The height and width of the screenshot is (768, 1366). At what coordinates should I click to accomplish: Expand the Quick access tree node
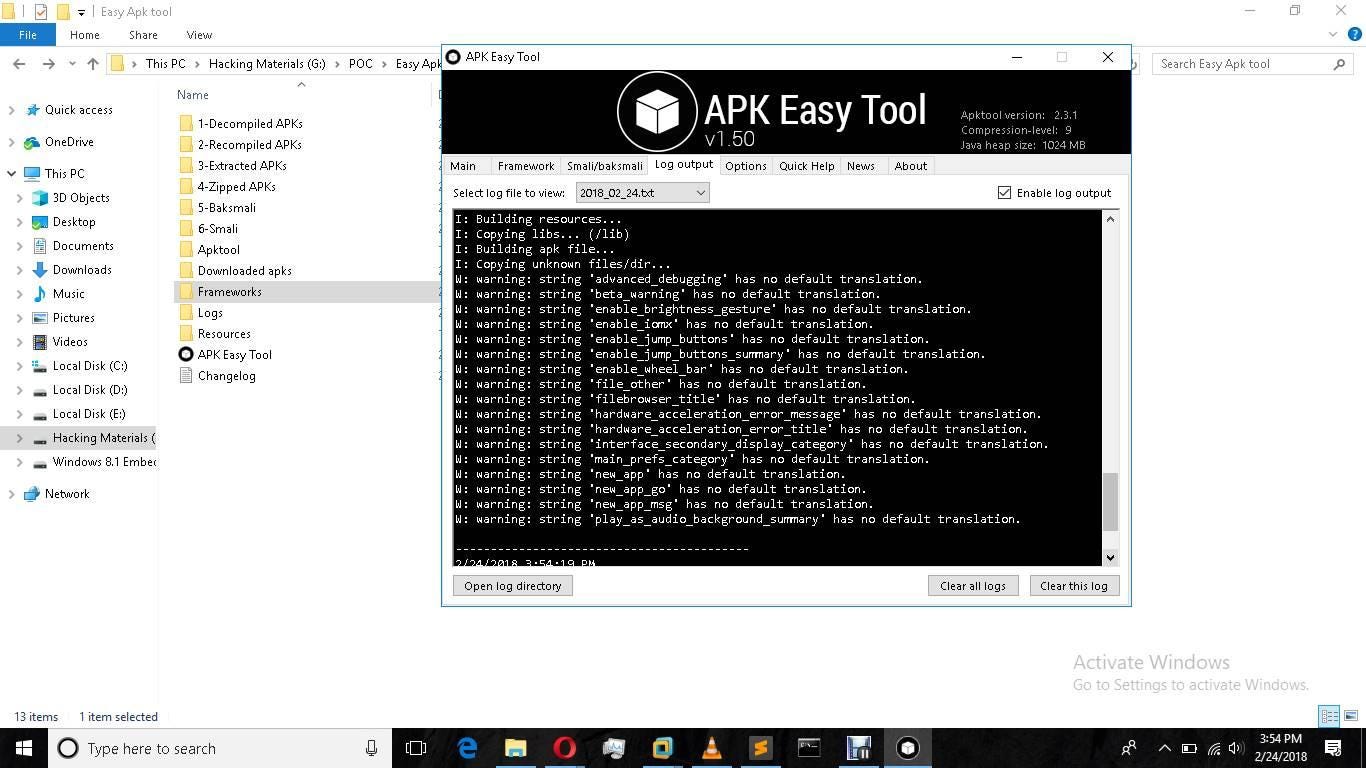coord(11,110)
